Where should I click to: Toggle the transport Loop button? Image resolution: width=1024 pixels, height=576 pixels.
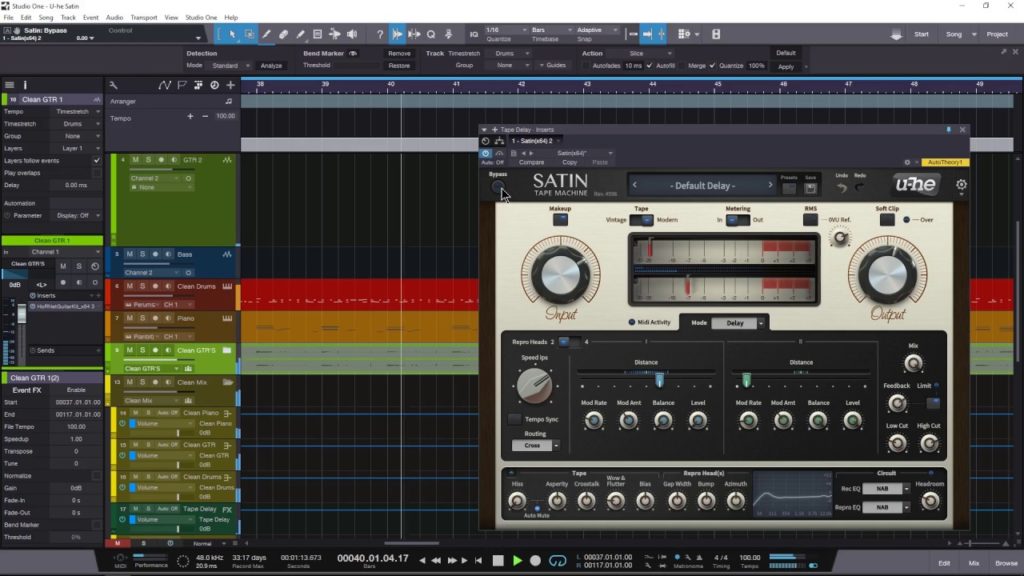(x=559, y=561)
